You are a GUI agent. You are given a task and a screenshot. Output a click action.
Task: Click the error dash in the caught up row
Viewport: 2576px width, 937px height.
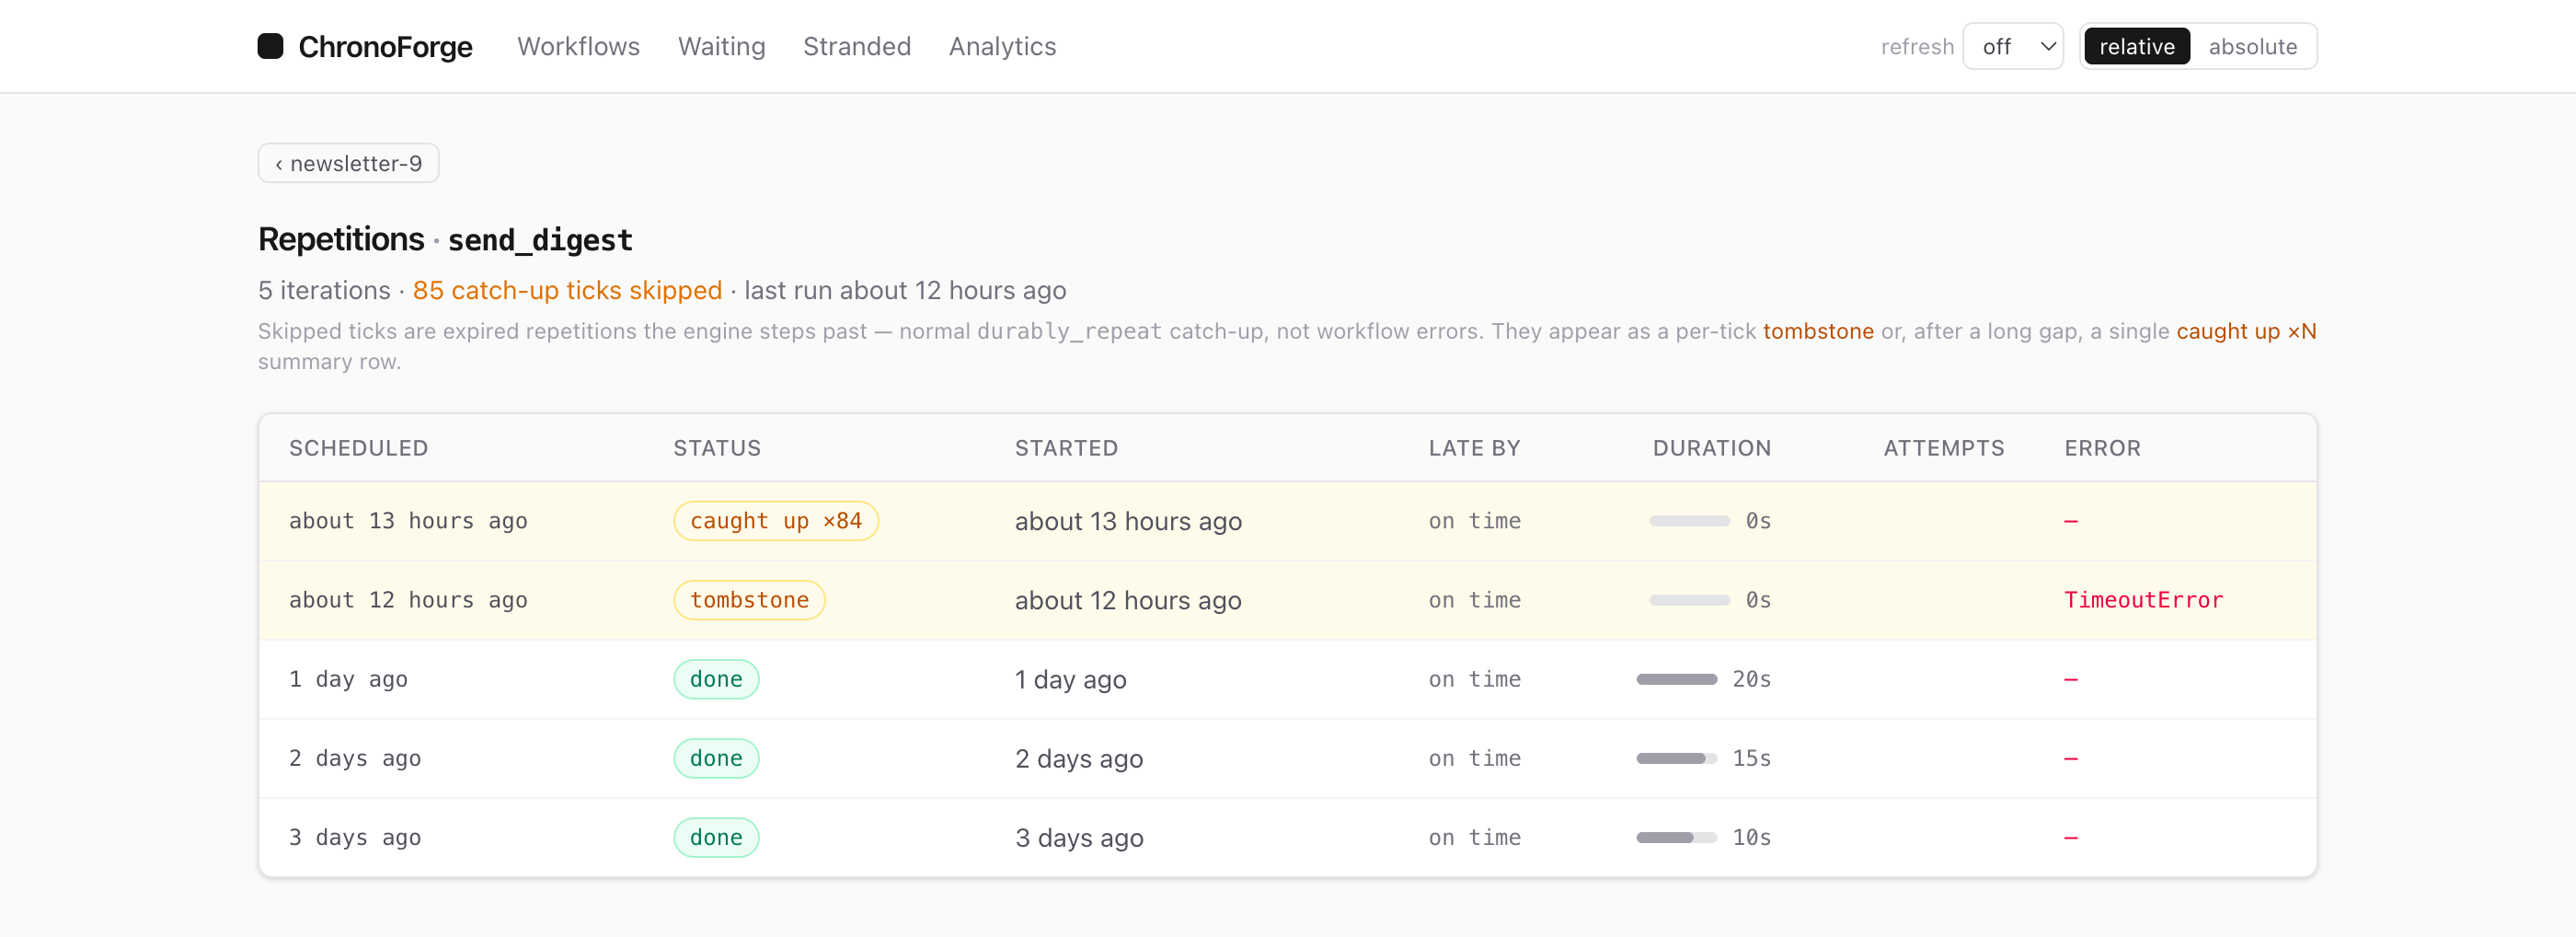coord(2071,521)
